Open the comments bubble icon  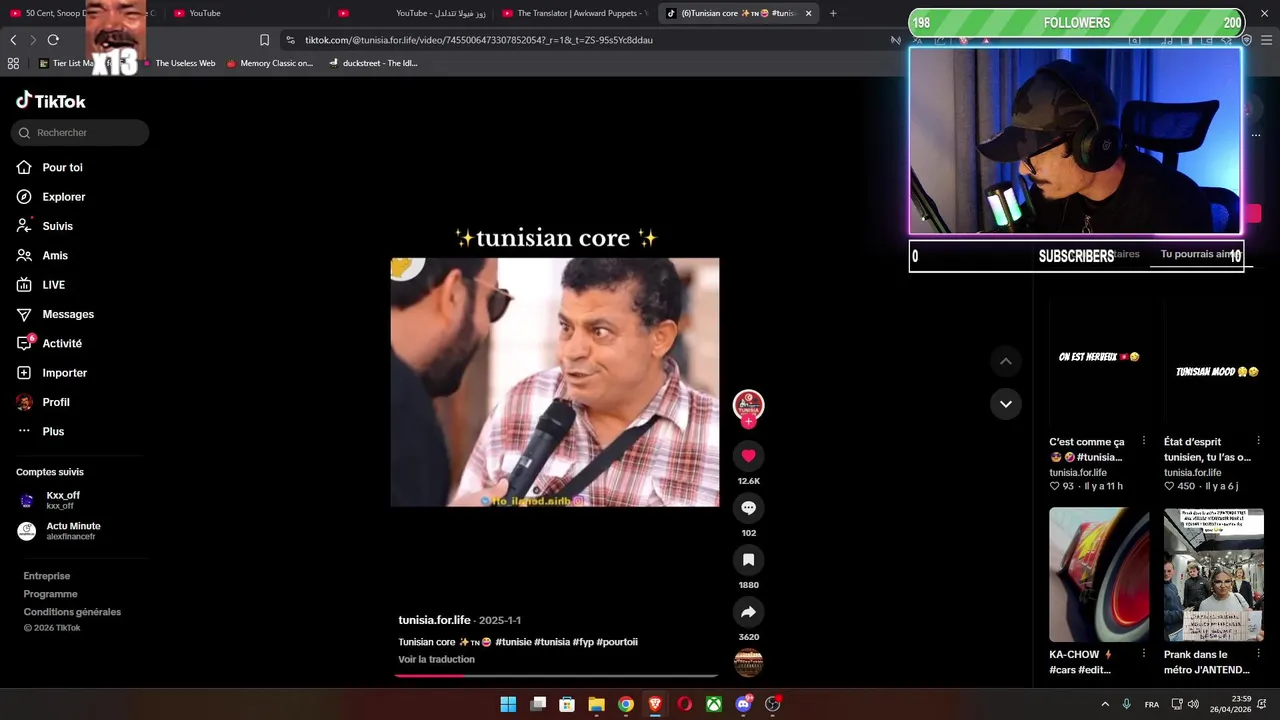click(748, 508)
